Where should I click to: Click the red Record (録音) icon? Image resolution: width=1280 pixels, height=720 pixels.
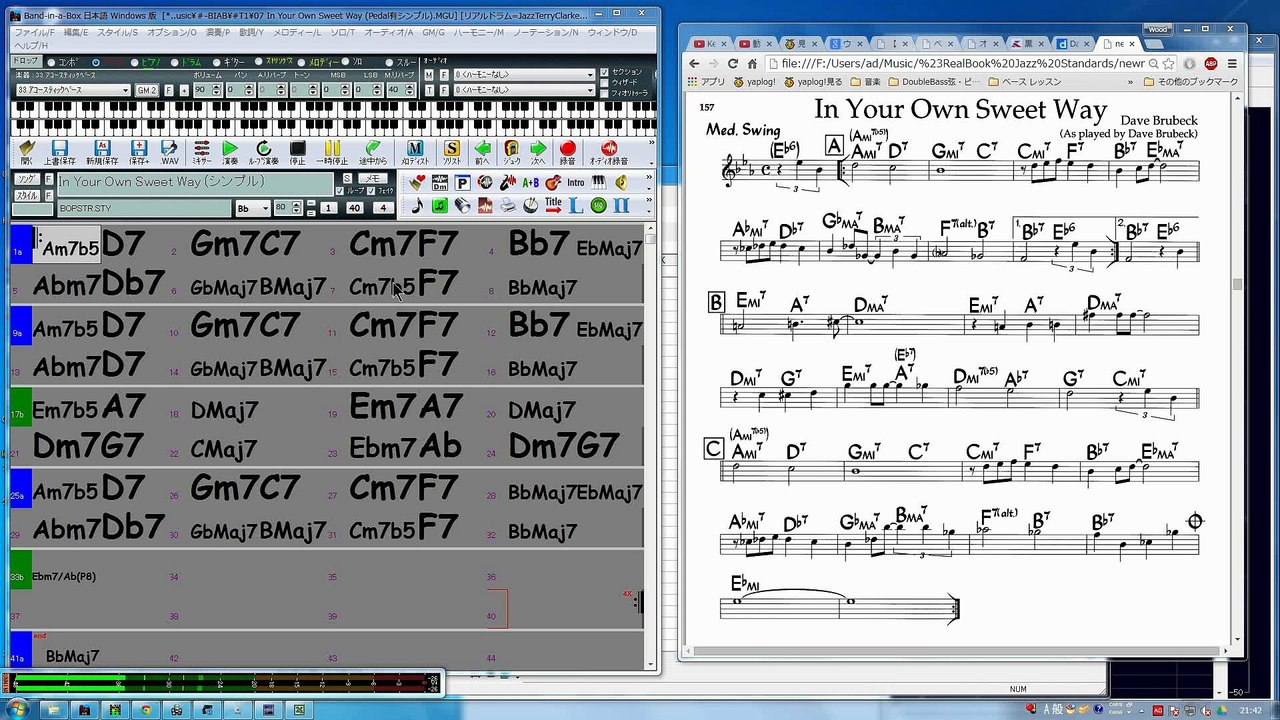pyautogui.click(x=568, y=152)
